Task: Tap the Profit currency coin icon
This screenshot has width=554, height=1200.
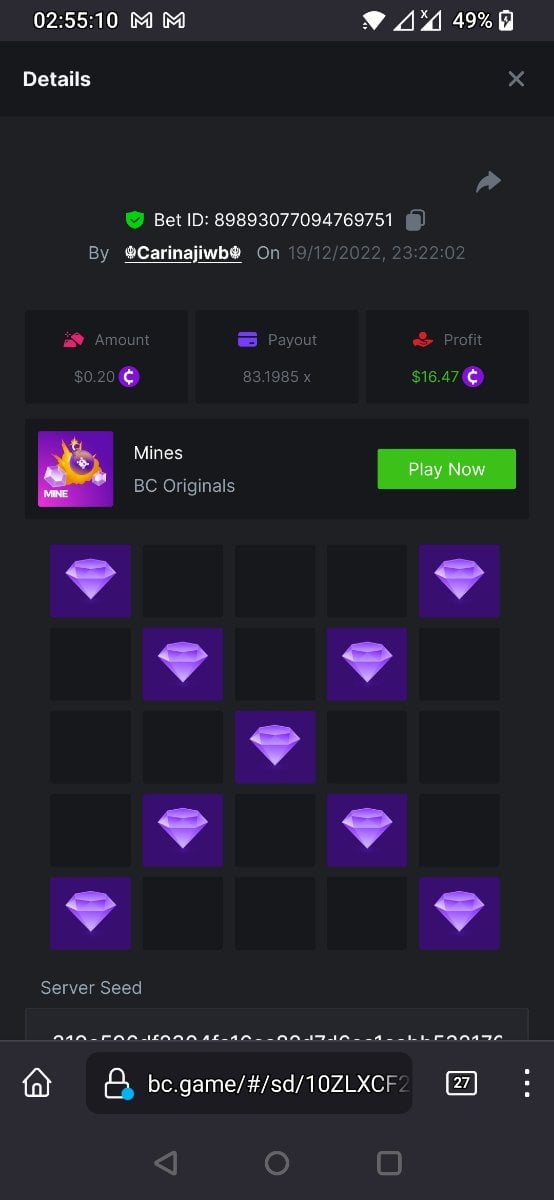Action: (x=474, y=377)
